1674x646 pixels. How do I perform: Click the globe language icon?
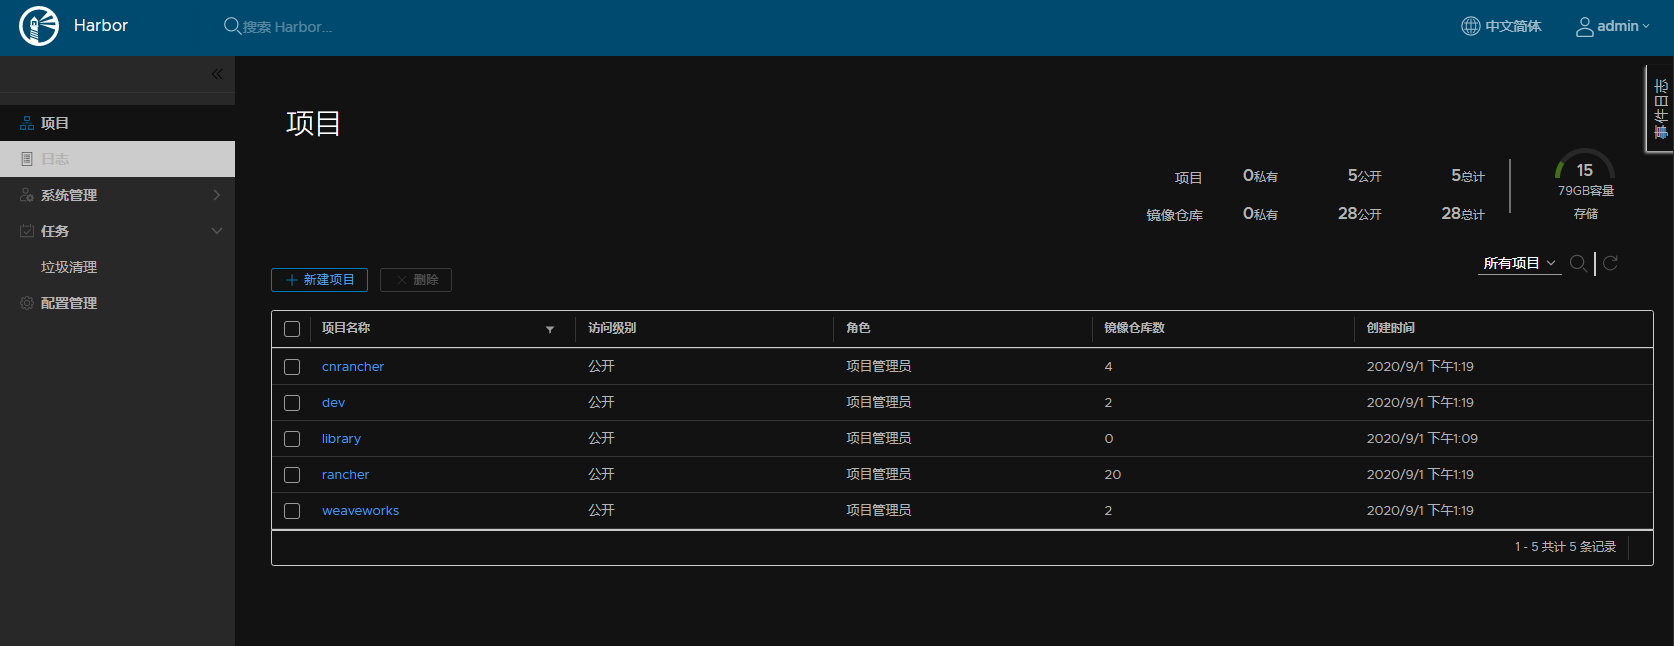(x=1470, y=26)
